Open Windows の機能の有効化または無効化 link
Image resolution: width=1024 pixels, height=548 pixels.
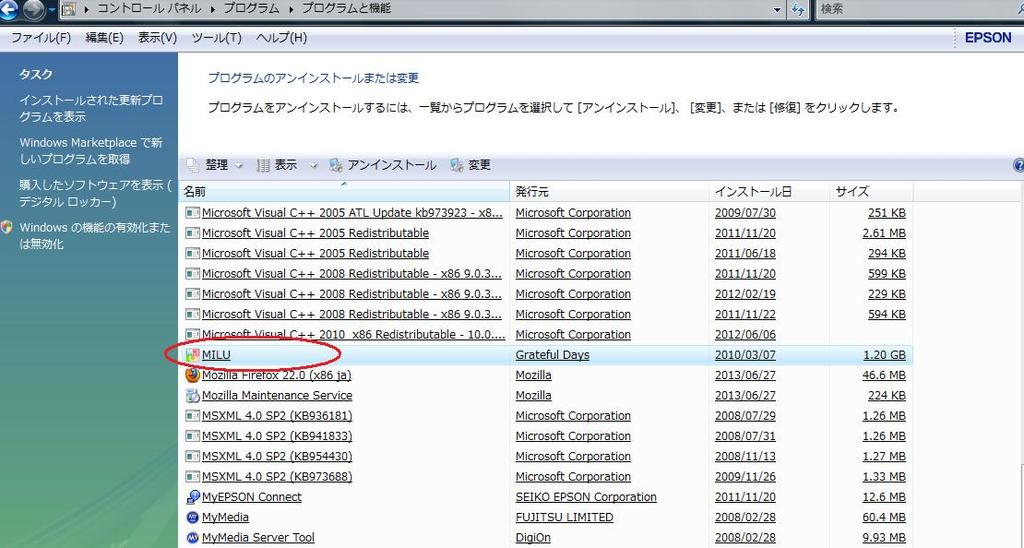click(x=94, y=236)
